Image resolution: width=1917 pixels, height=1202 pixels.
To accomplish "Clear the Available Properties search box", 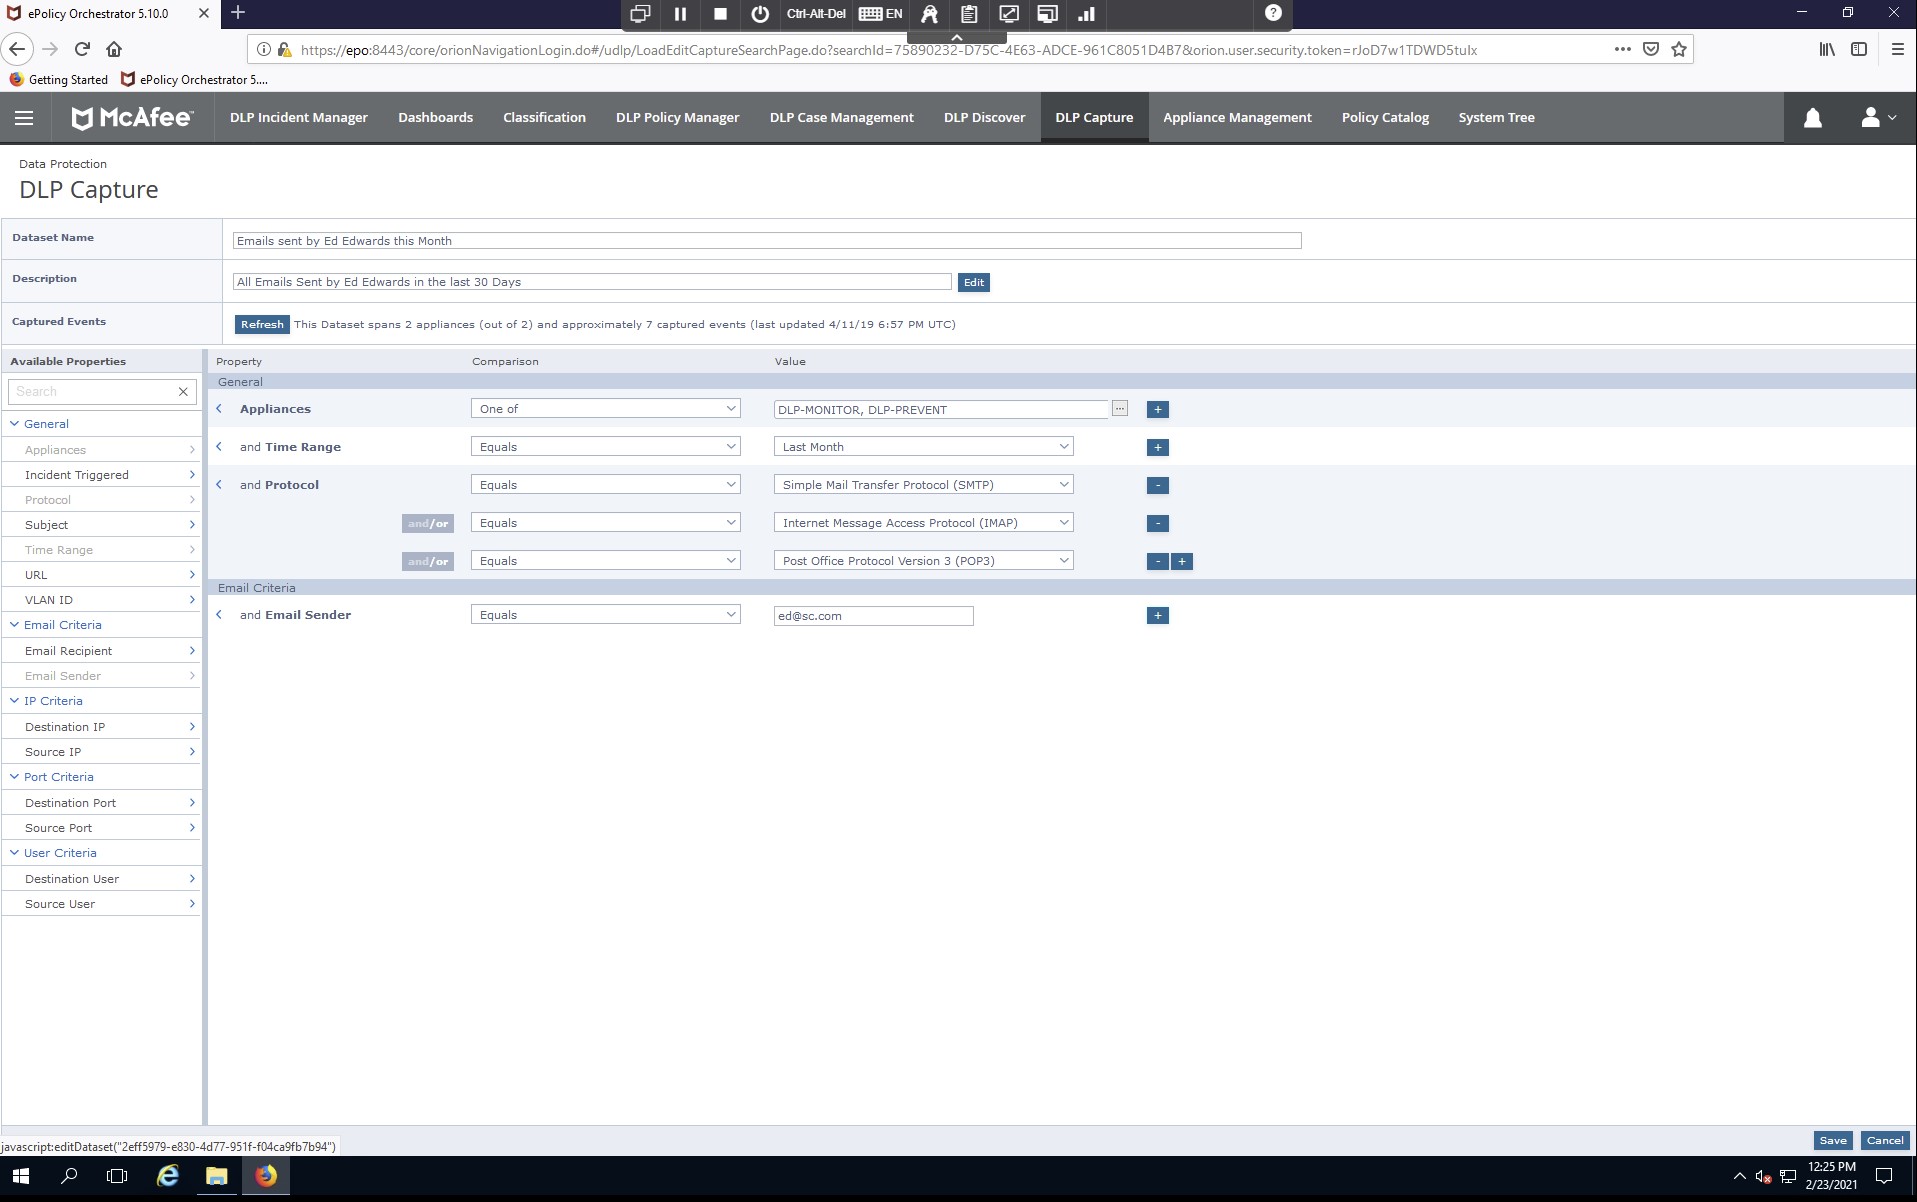I will point(183,392).
